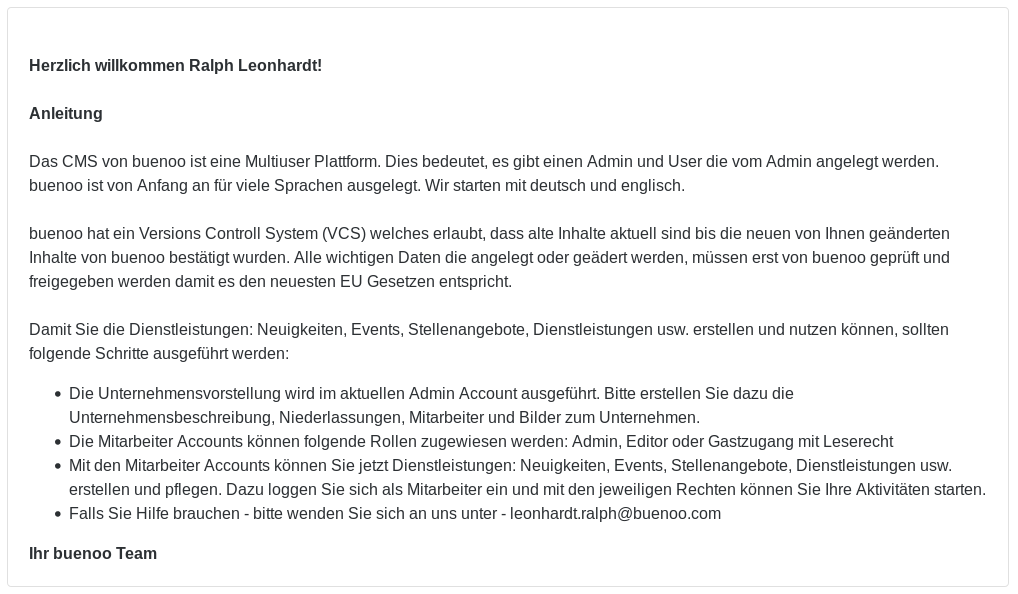Click the line starting "Damit Sie die Dienstleistungen"
Image resolution: width=1018 pixels, height=594 pixels.
pos(488,330)
